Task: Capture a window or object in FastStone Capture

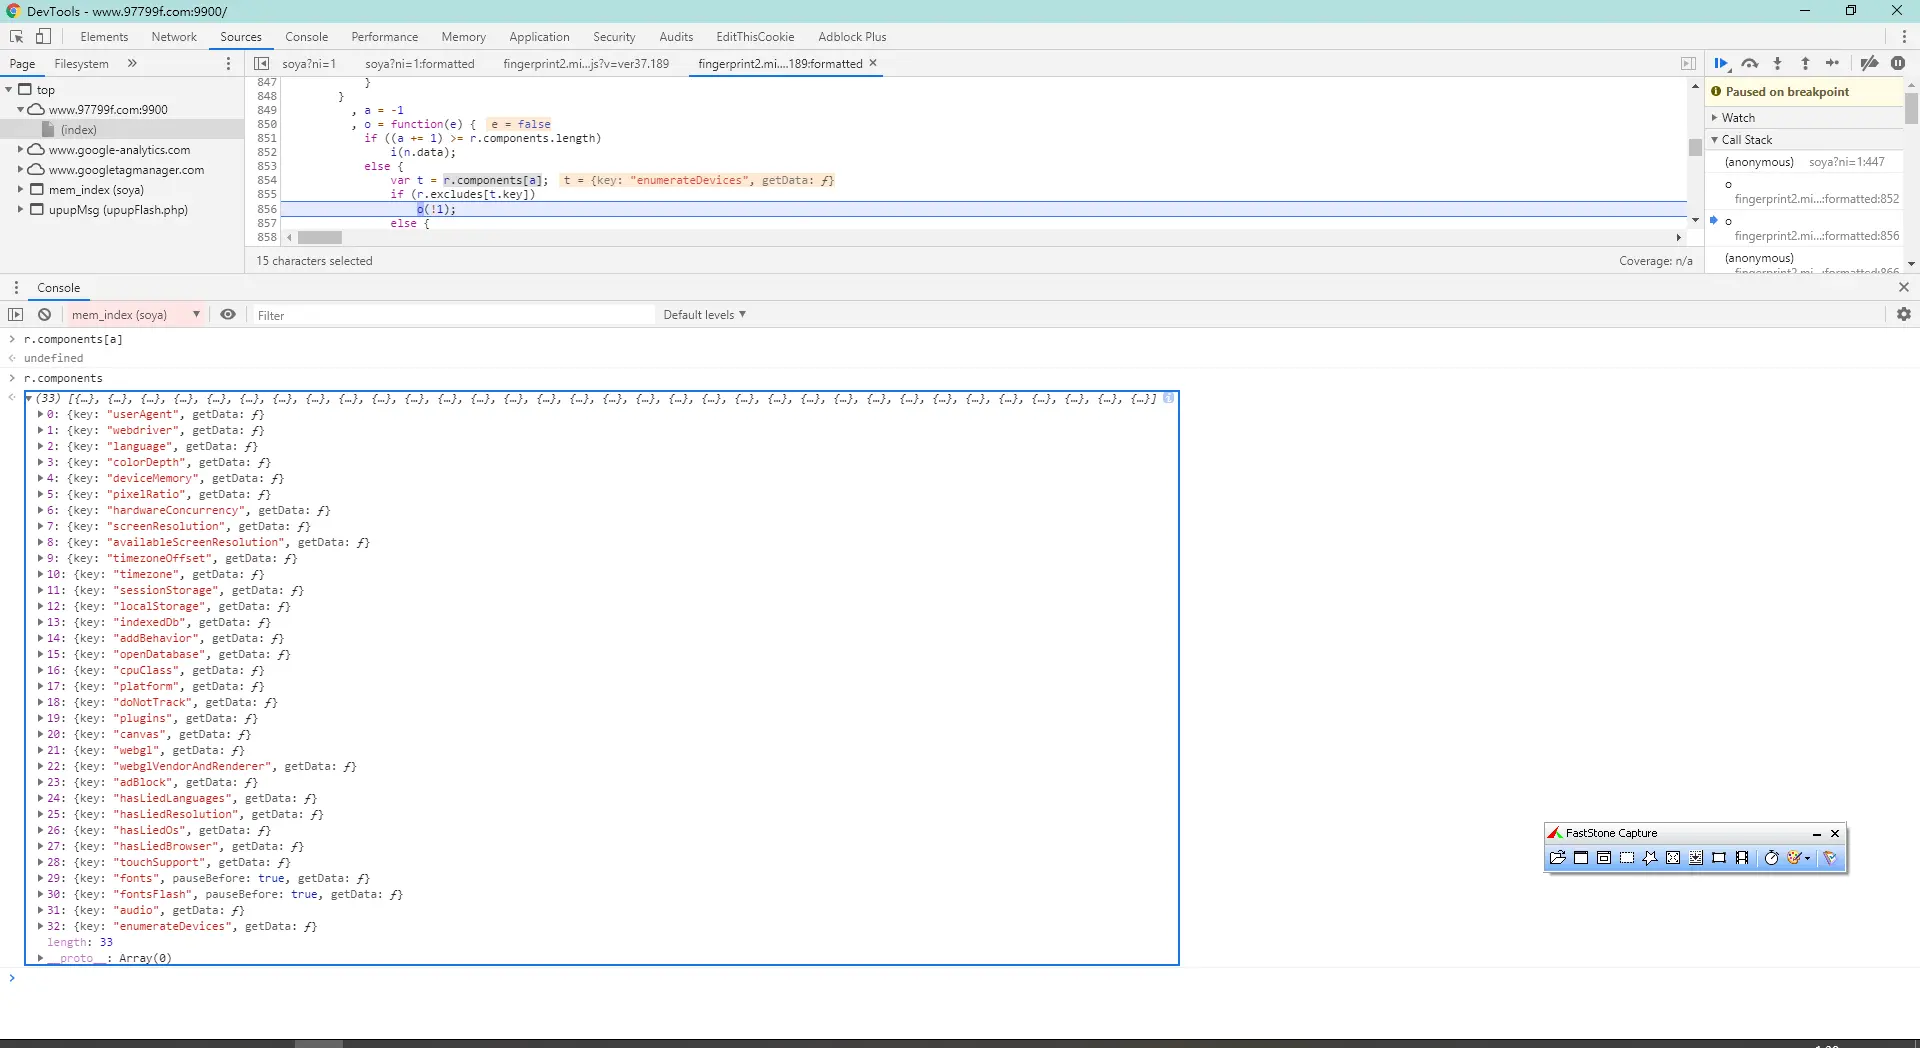Action: [1604, 858]
